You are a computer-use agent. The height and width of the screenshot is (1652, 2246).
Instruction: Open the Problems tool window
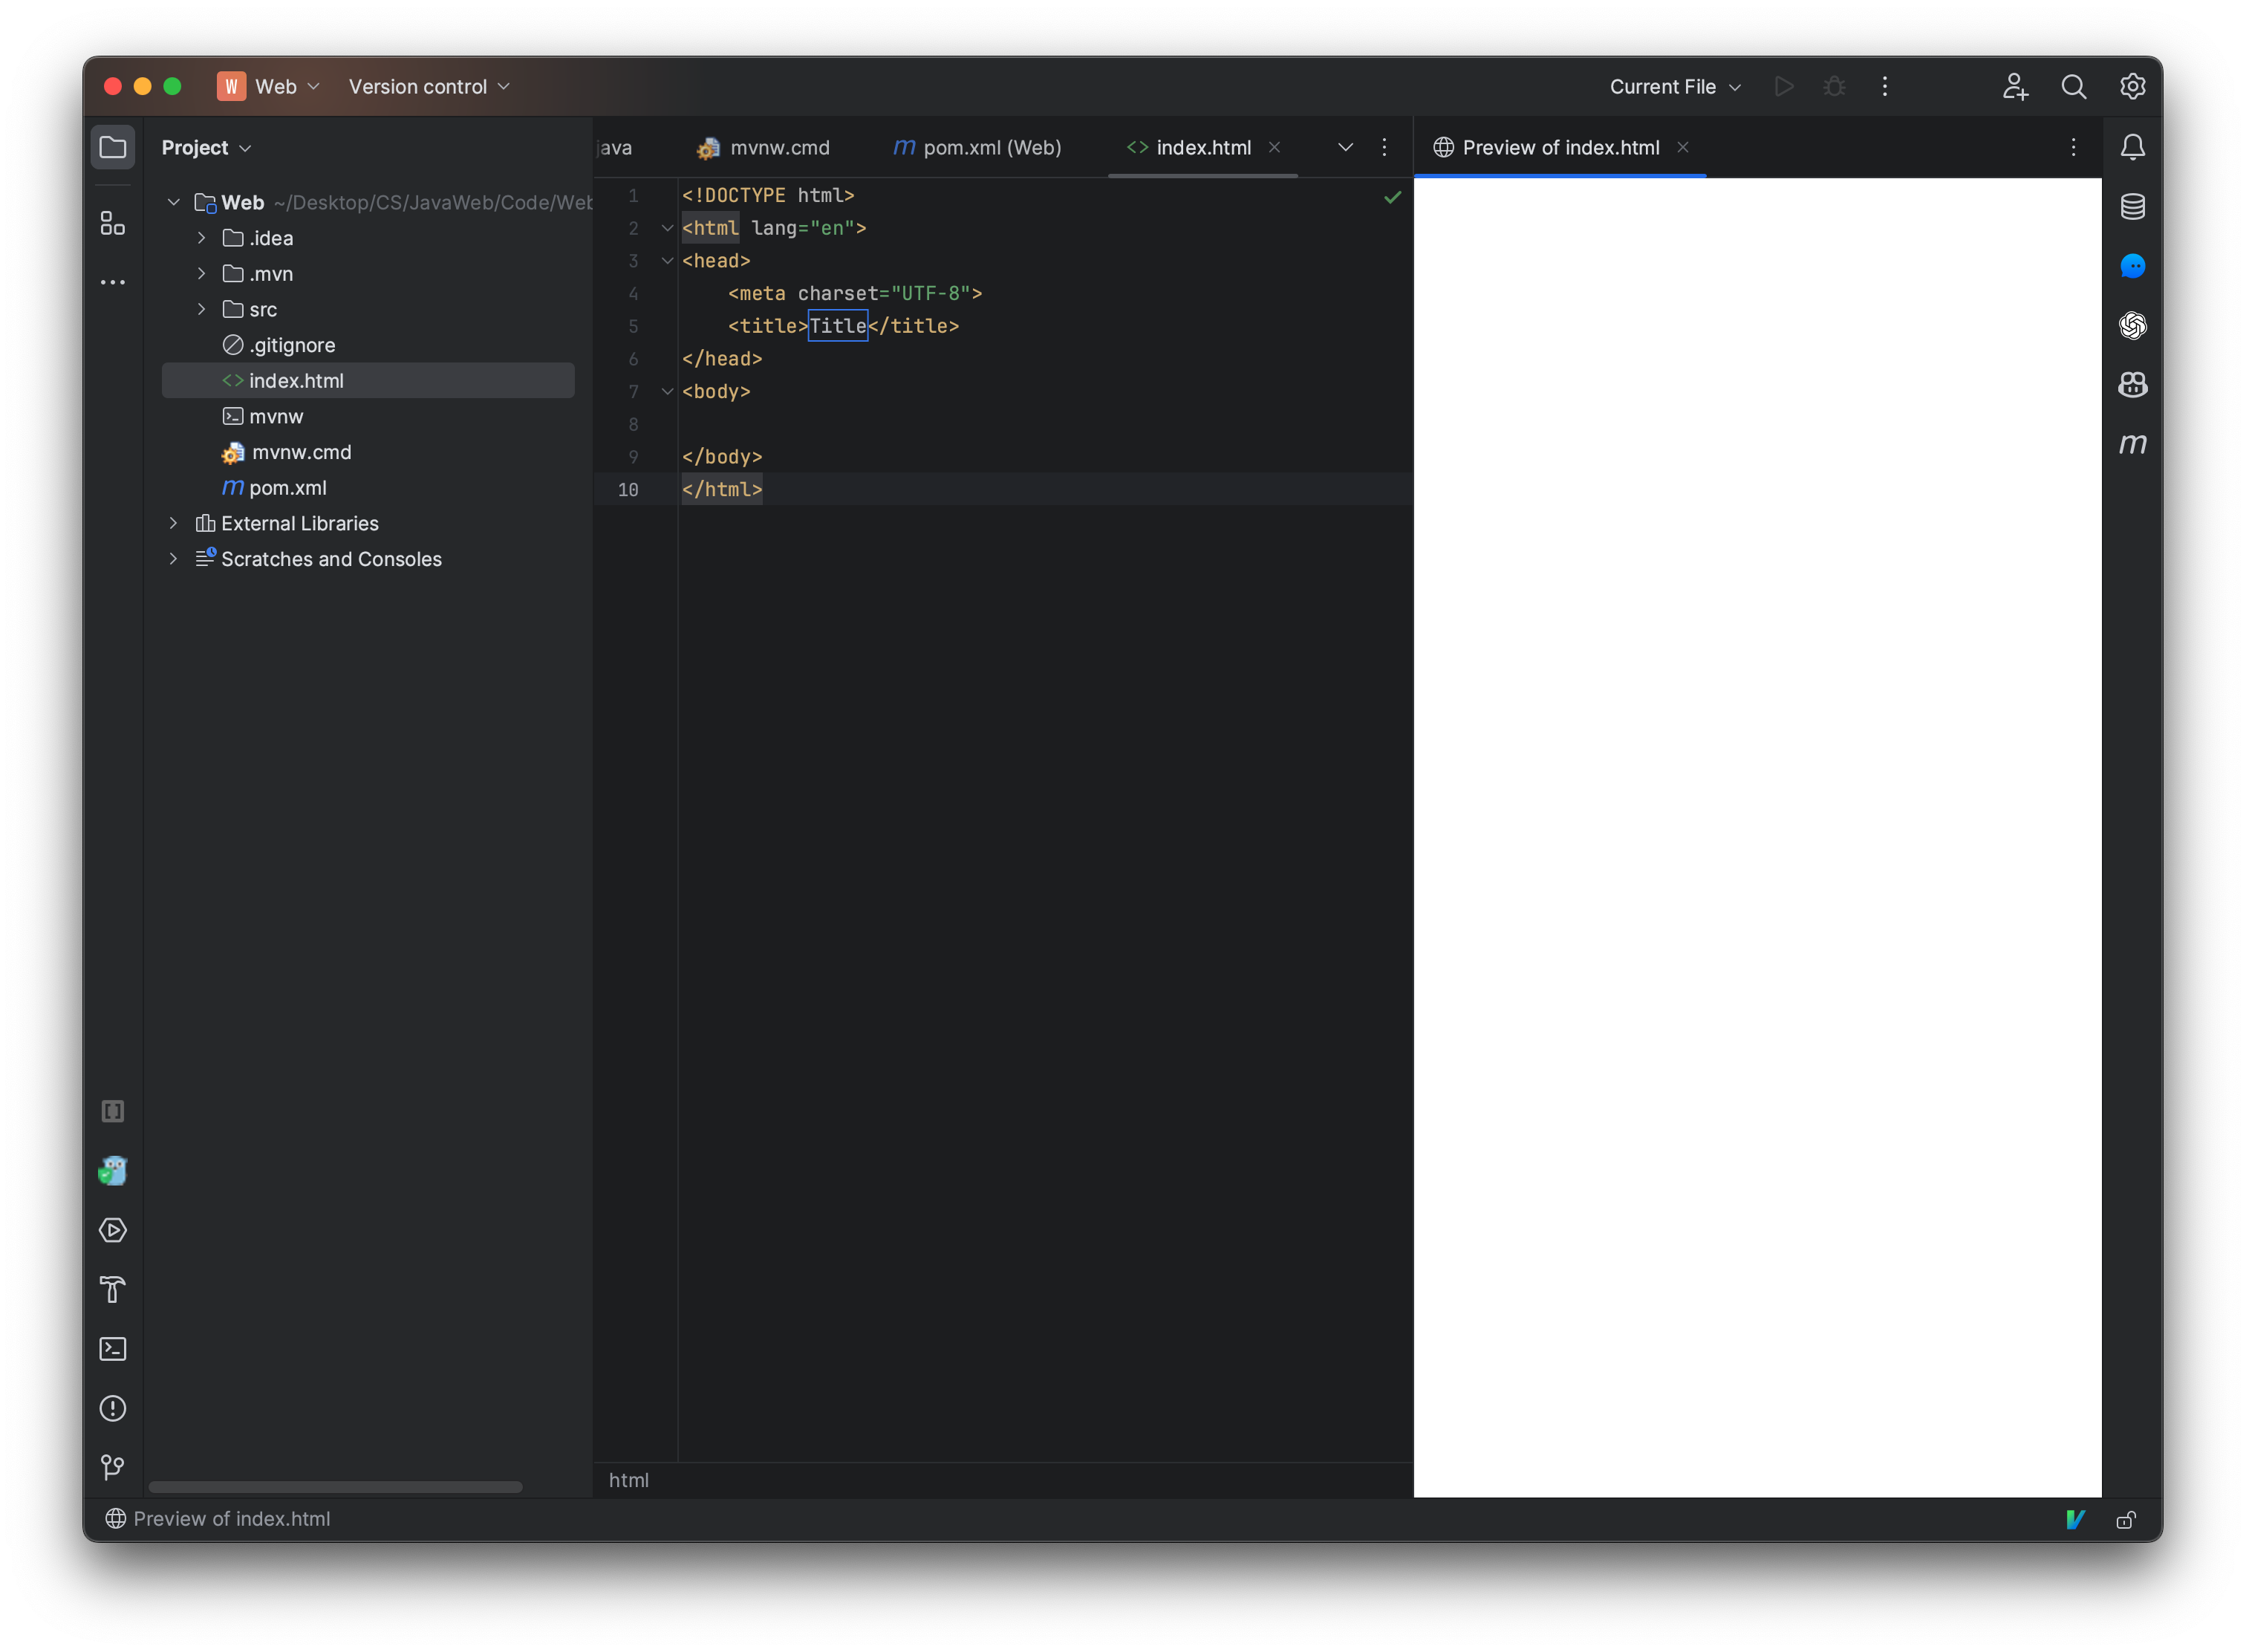(113, 1408)
